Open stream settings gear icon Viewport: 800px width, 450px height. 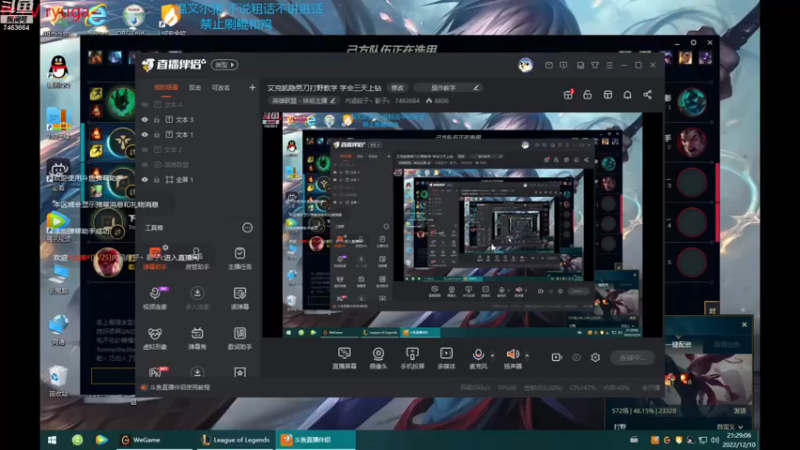pos(595,357)
